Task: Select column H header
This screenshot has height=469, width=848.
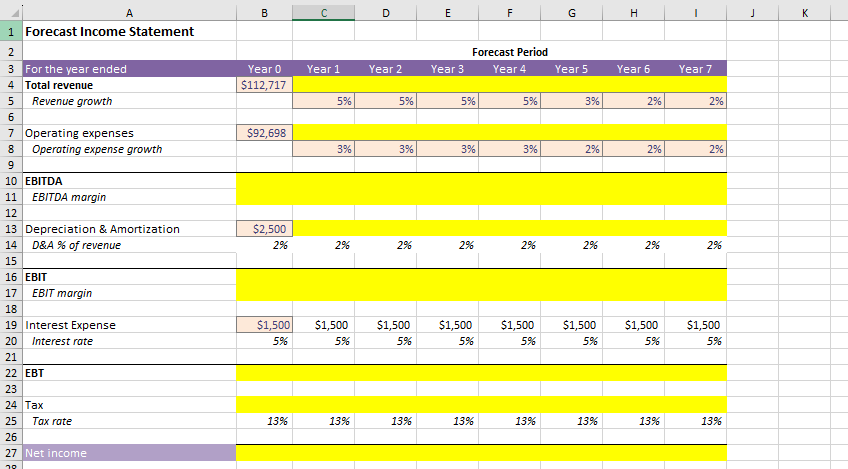Action: point(634,13)
